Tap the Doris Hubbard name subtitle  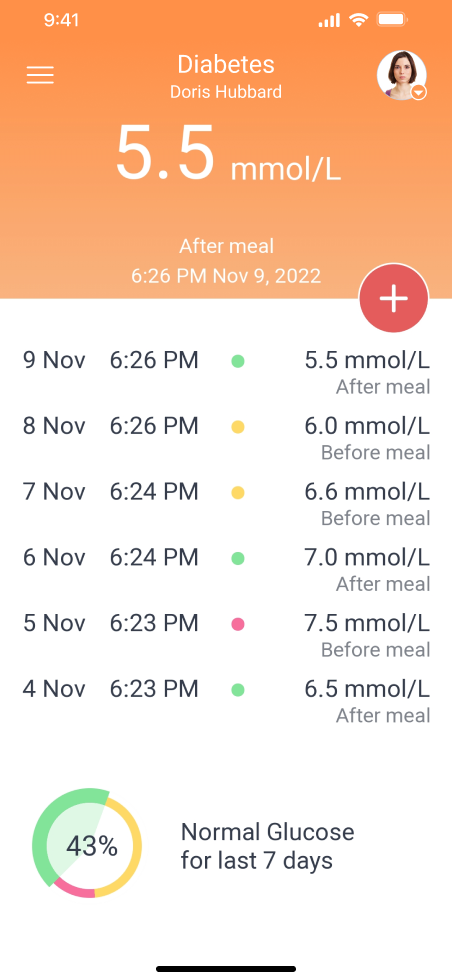pos(226,92)
